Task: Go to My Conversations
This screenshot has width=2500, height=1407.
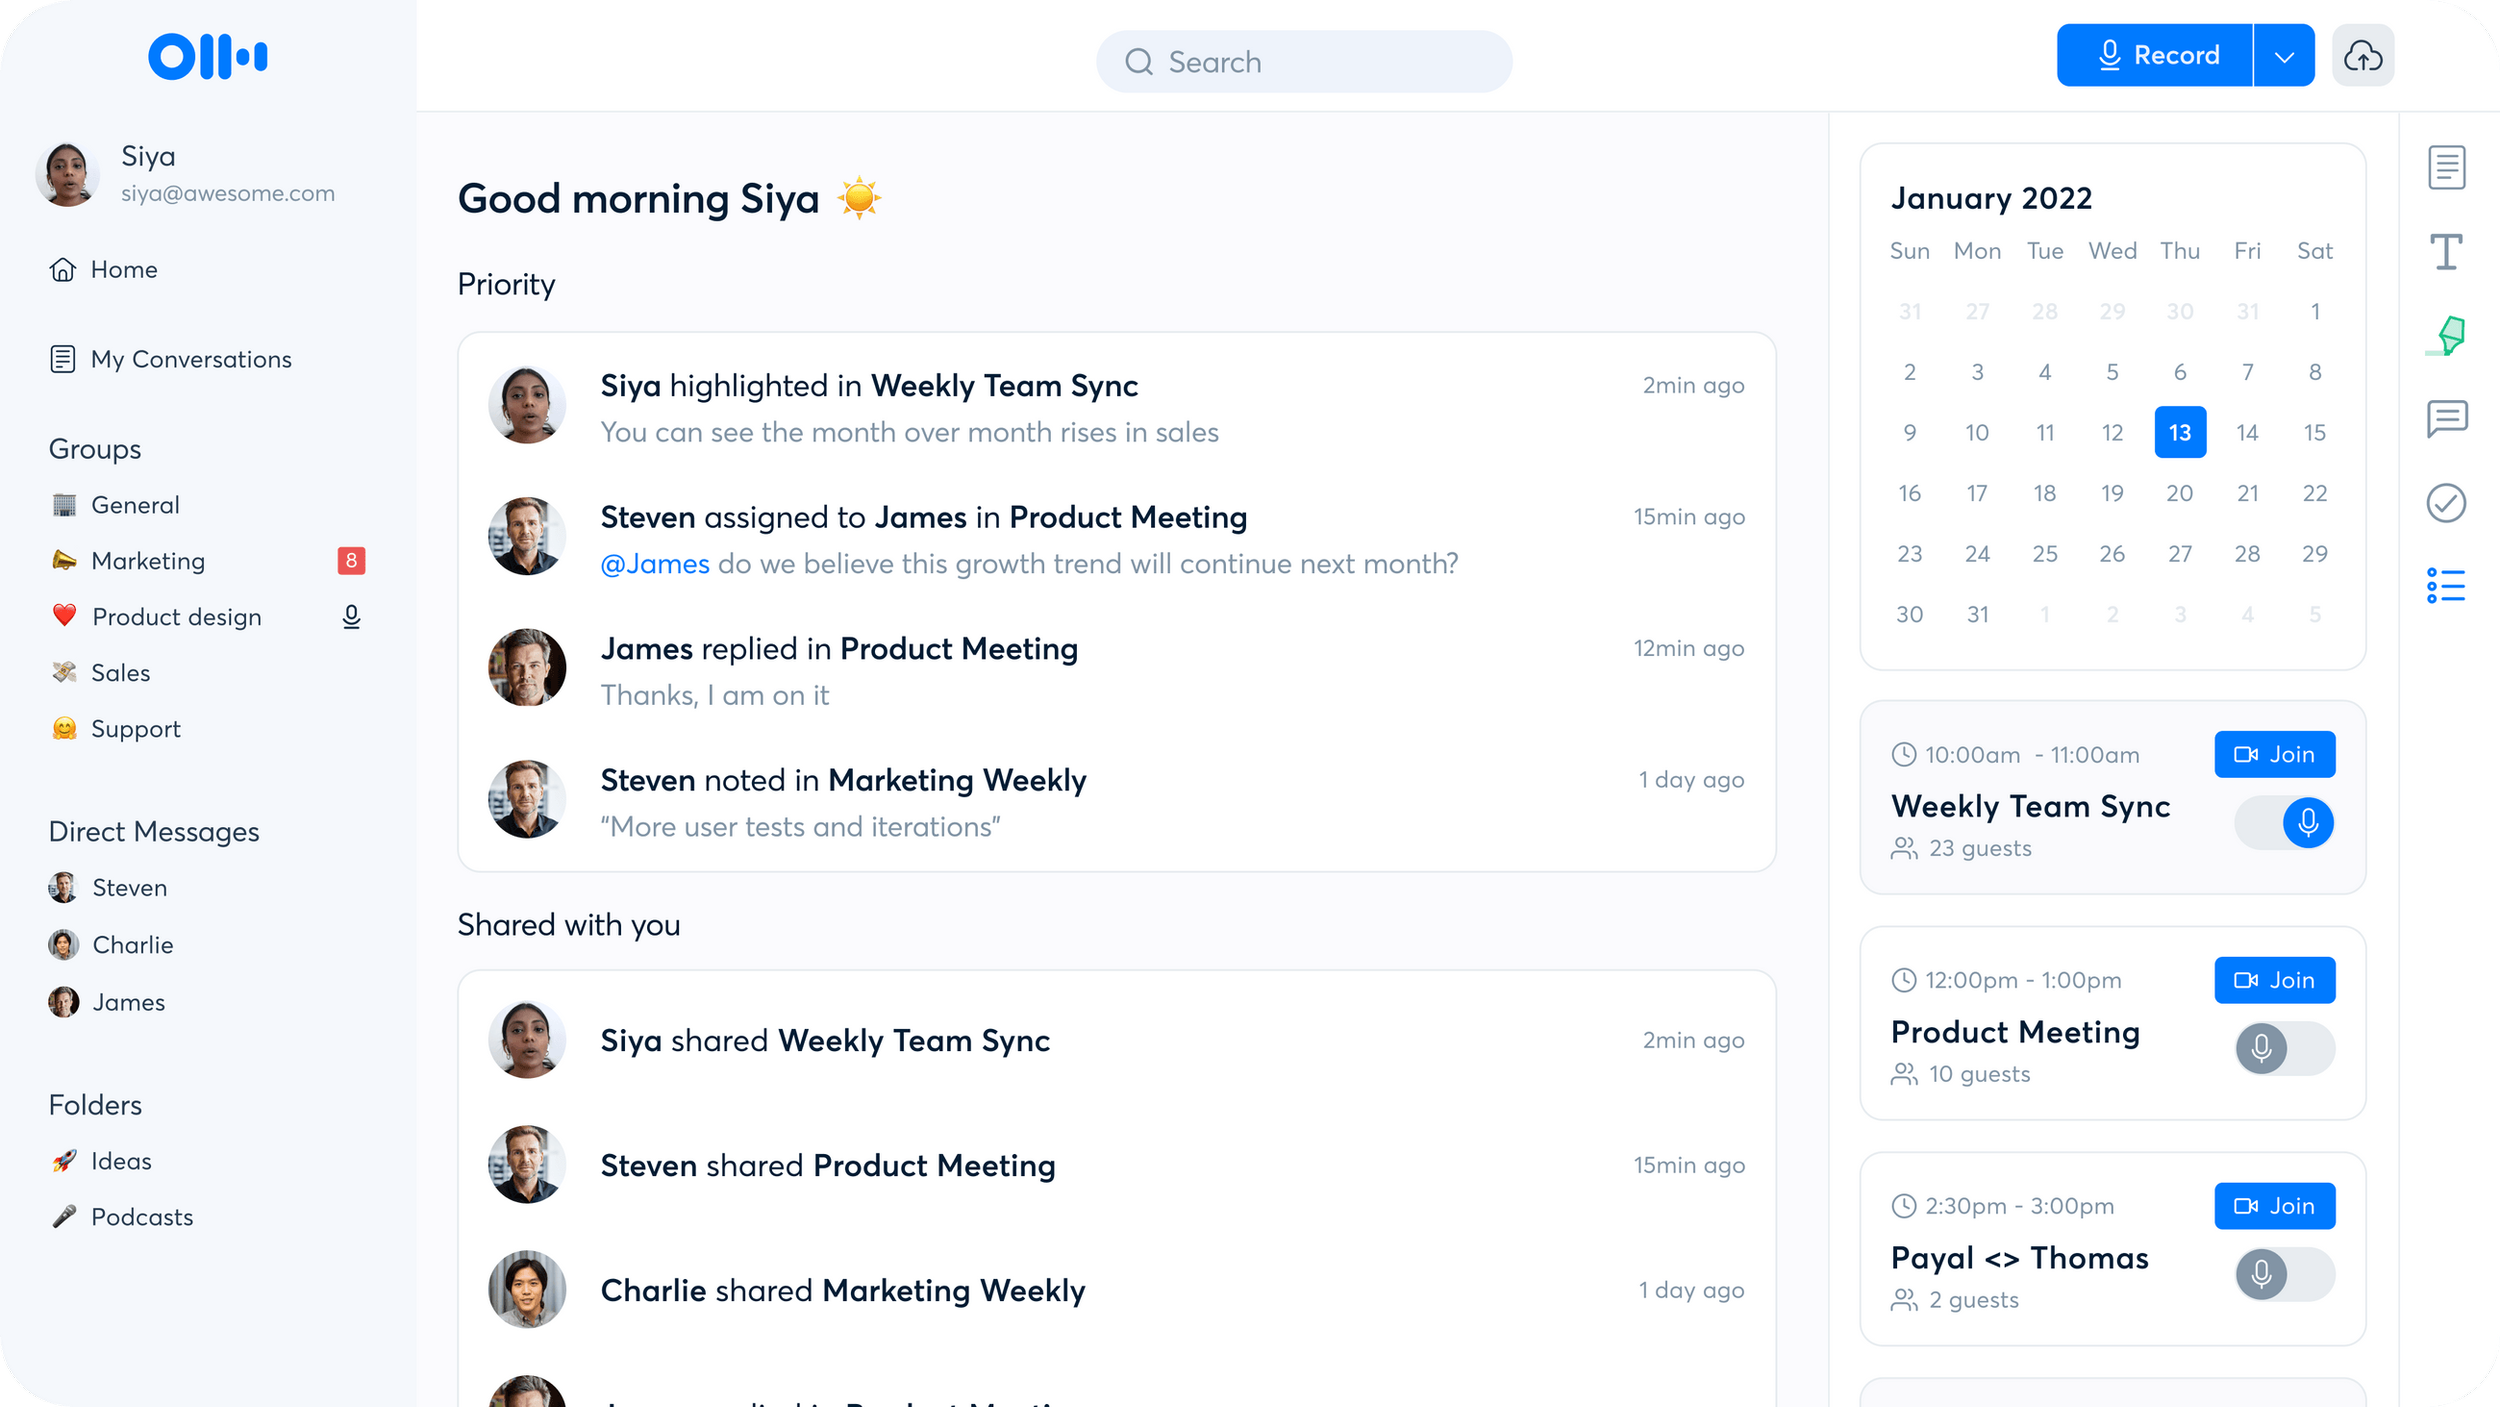Action: (x=190, y=359)
